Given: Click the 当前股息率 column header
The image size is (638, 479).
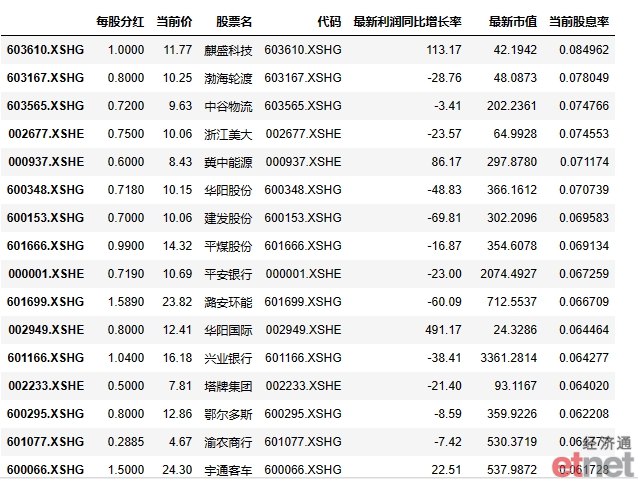Looking at the screenshot, I should click(x=579, y=22).
